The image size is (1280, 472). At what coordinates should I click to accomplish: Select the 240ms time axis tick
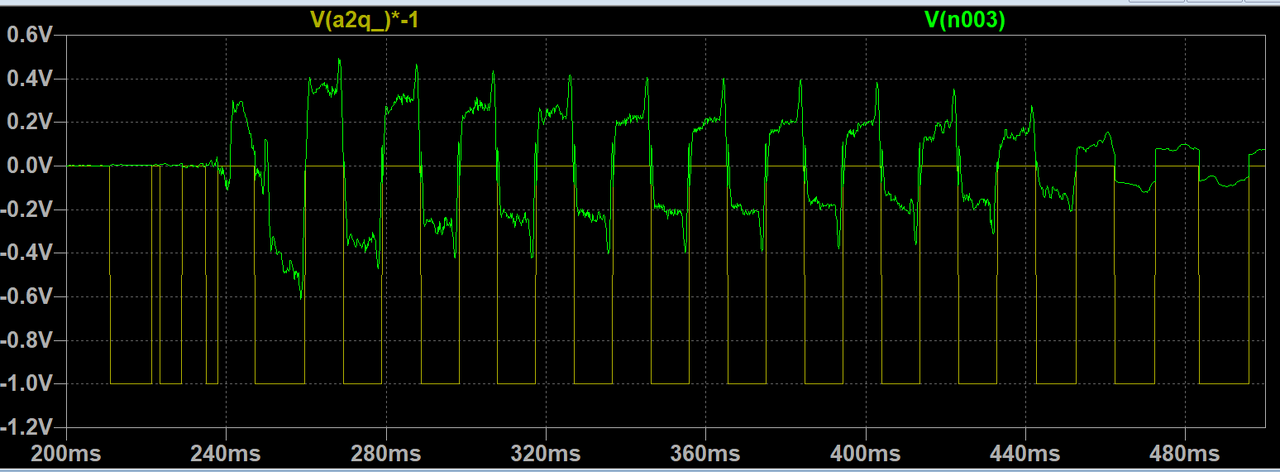click(226, 453)
